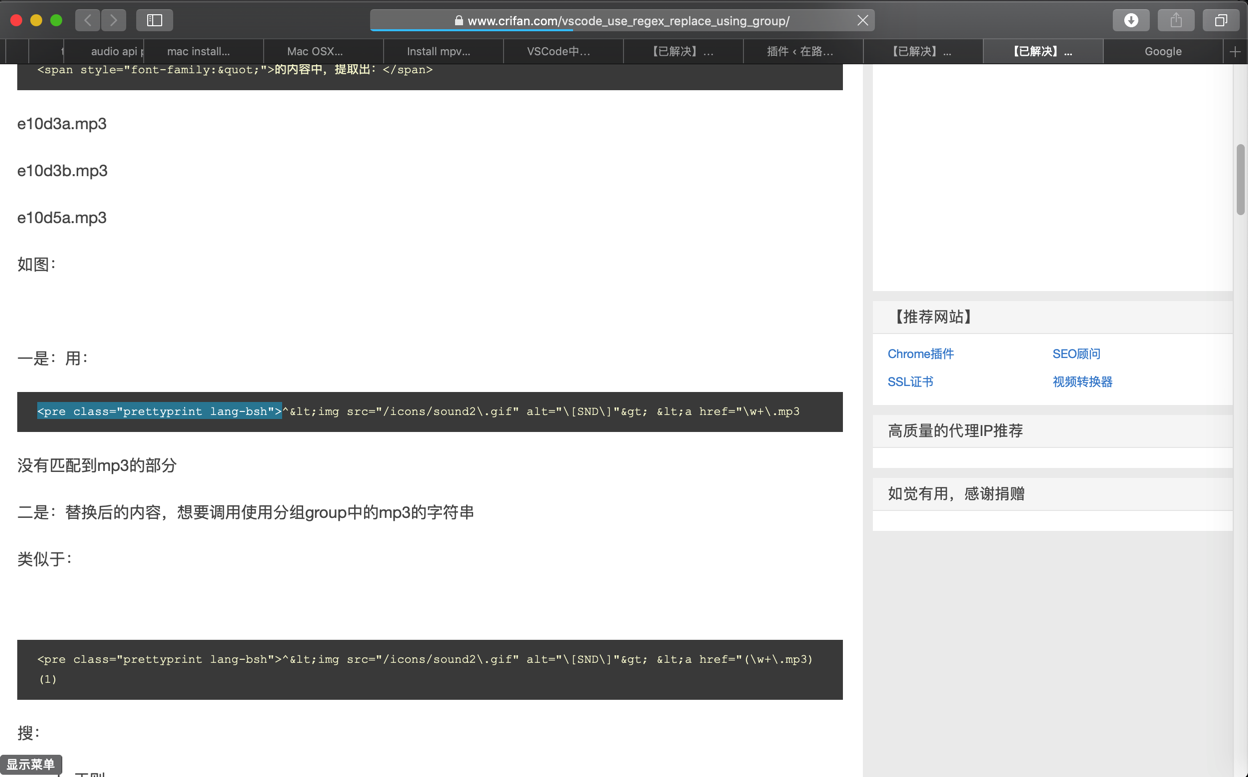Open the SEO顾问 link

click(1076, 354)
